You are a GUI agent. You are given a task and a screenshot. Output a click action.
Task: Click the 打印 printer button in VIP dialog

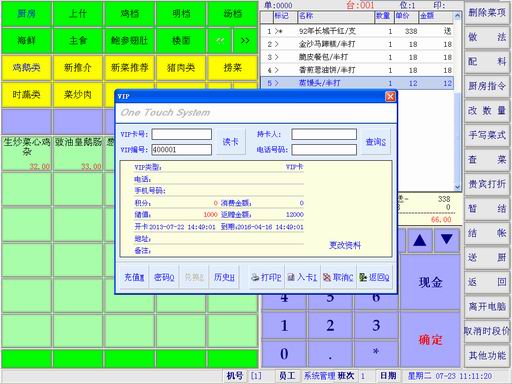[267, 277]
